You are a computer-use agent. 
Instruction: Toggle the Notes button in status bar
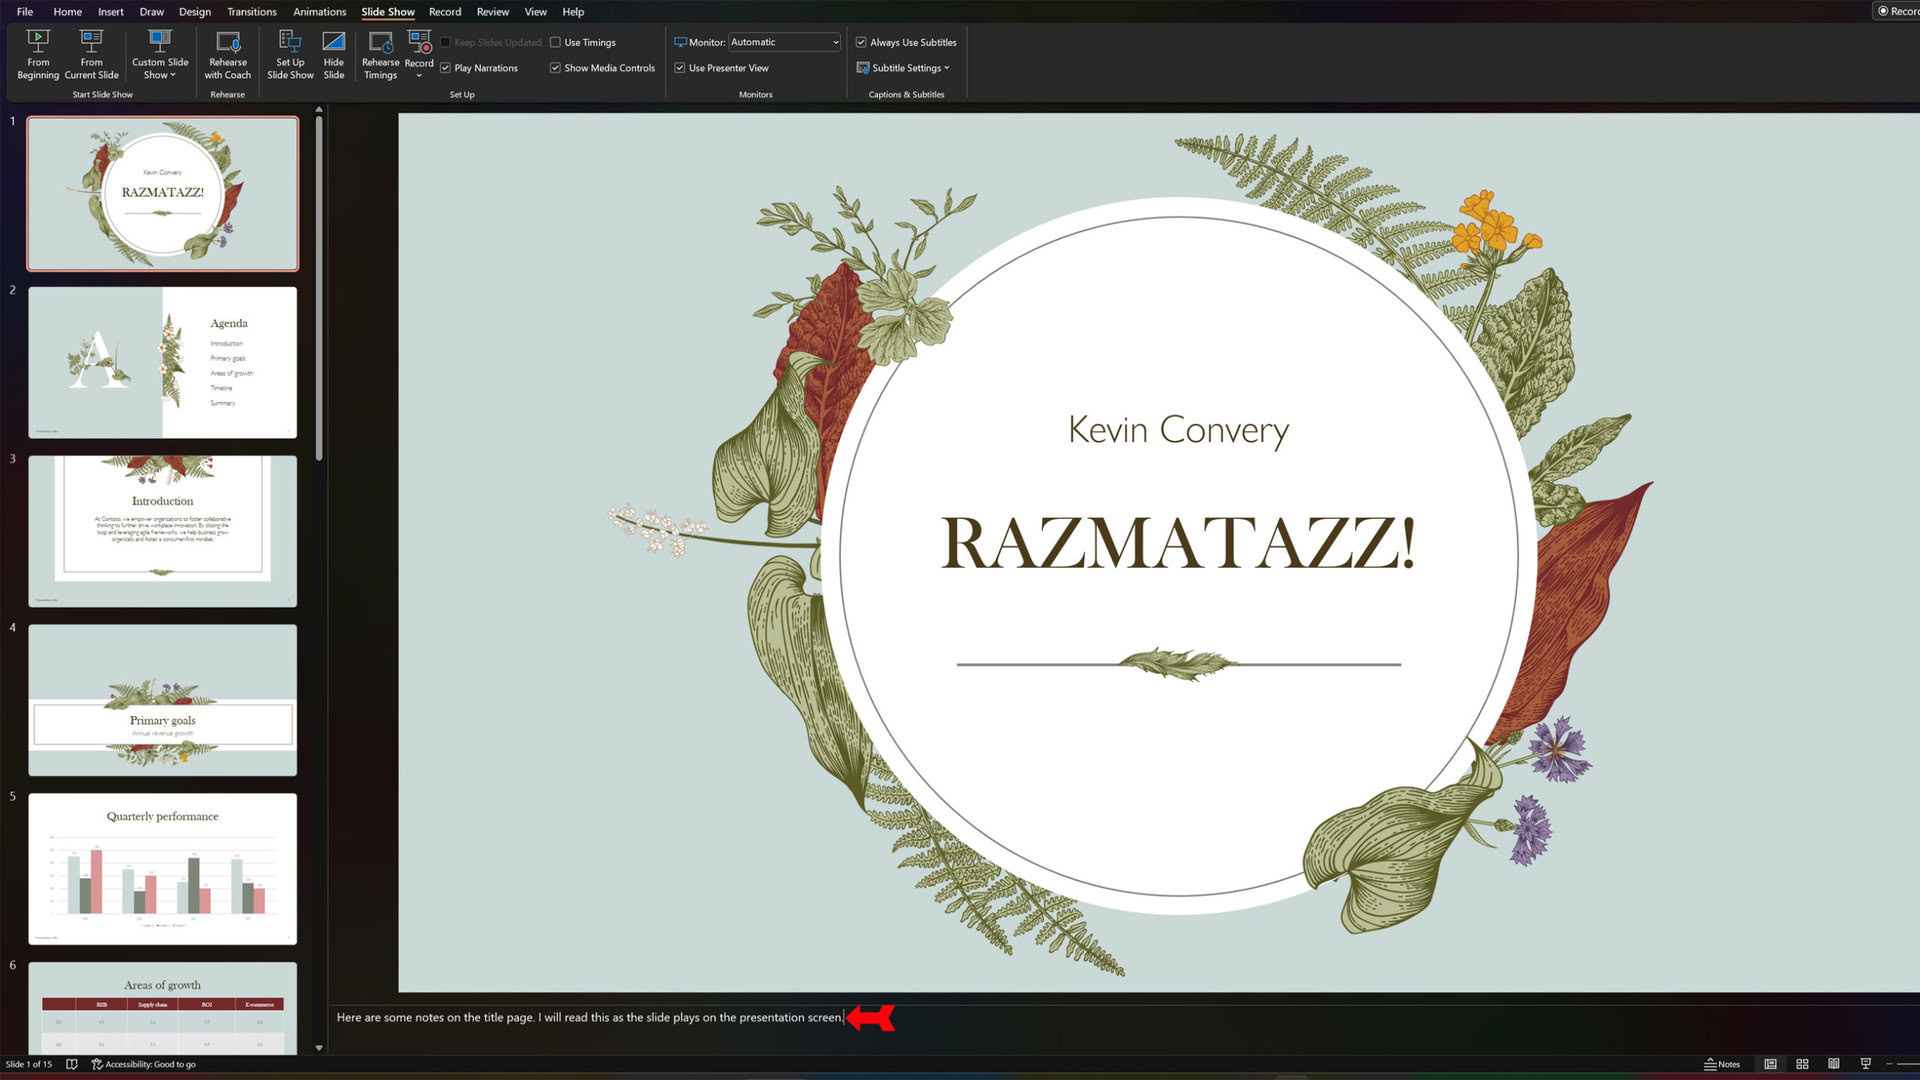tap(1721, 1064)
